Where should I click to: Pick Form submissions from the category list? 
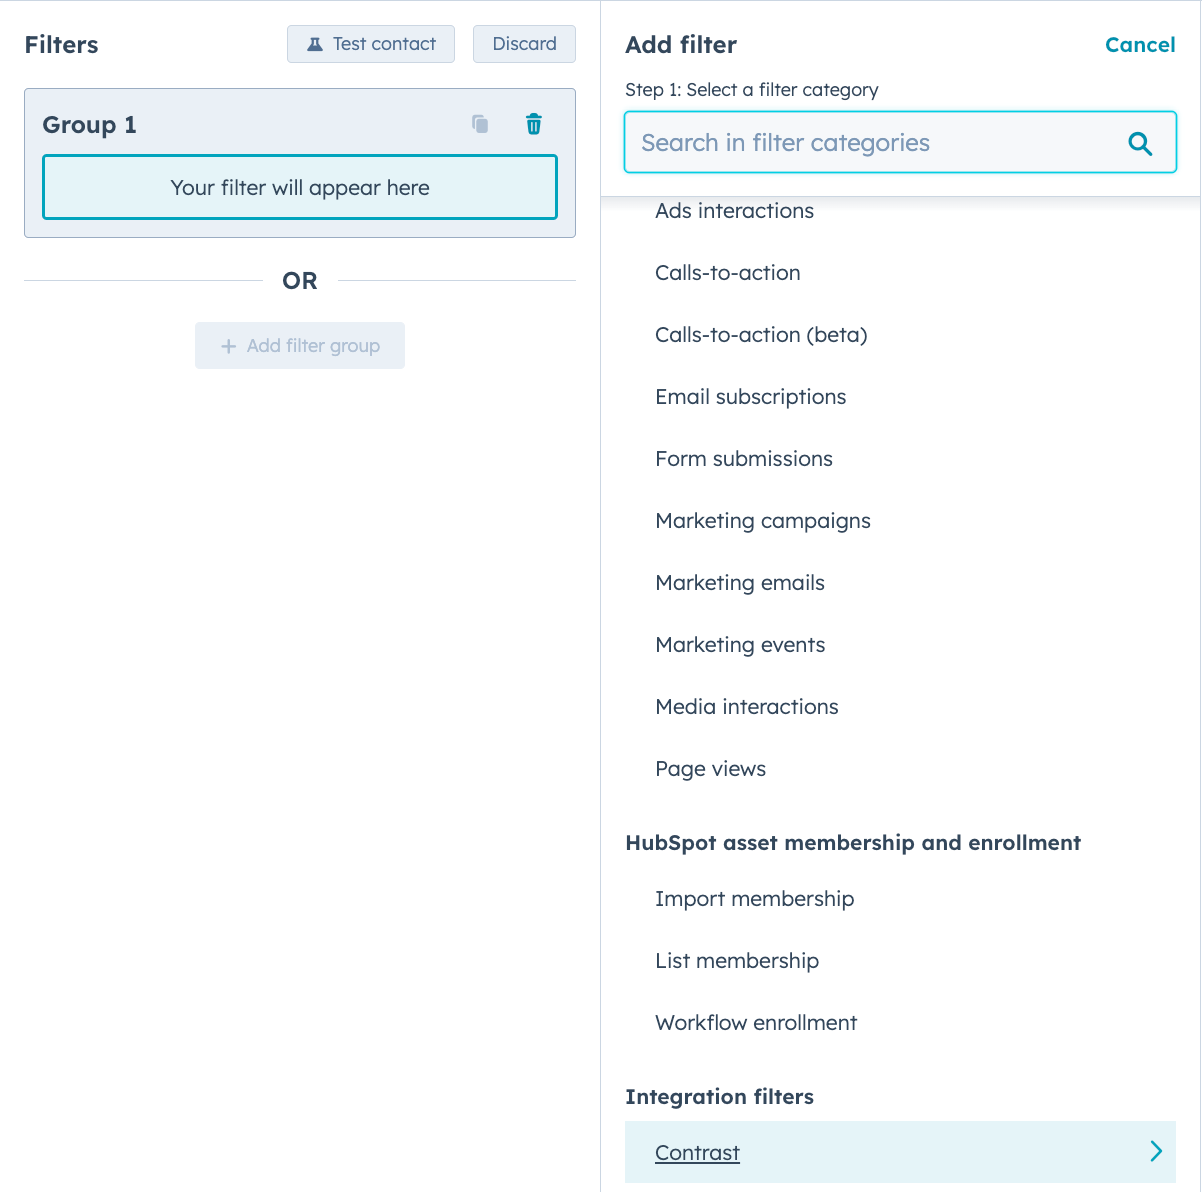[744, 459]
